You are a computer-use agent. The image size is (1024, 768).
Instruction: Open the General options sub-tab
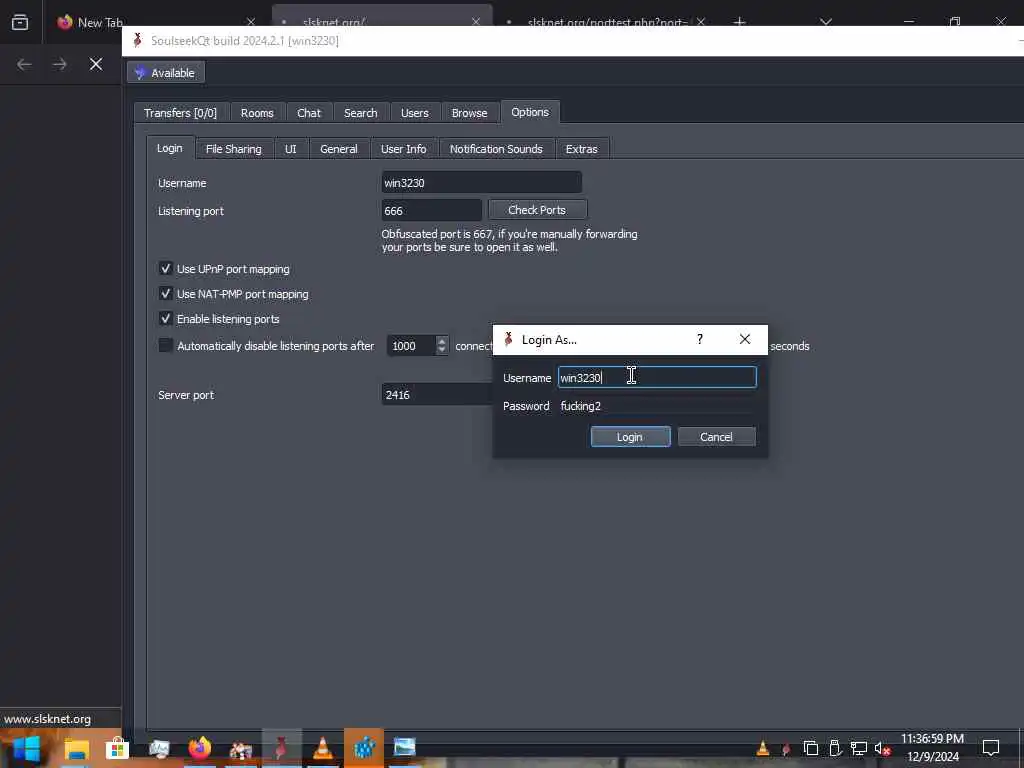[x=339, y=149]
